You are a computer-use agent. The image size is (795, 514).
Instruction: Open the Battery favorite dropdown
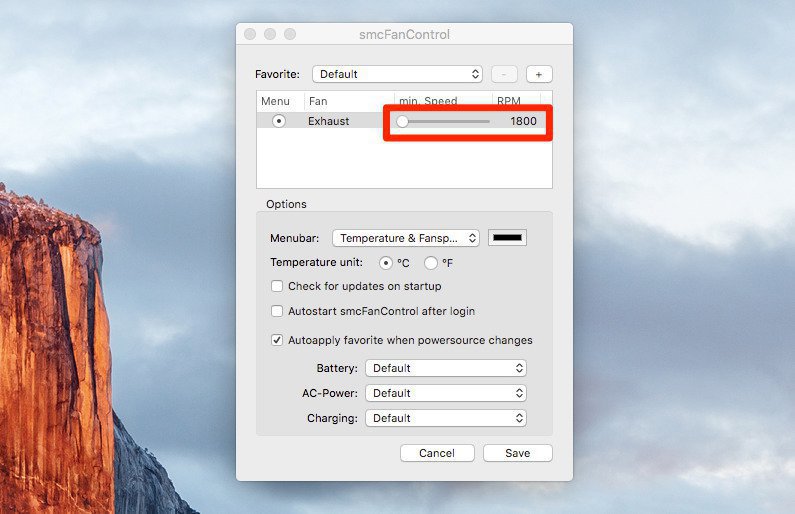tap(446, 368)
